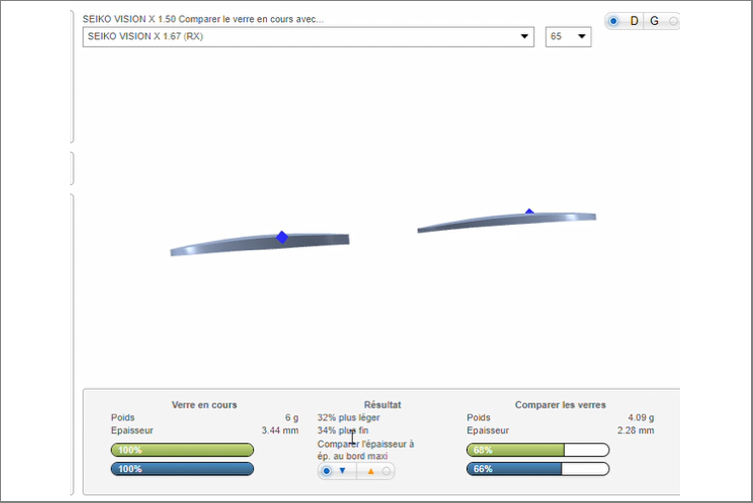This screenshot has width=753, height=503.
Task: Click the '34% plus fin' result text
Action: [343, 430]
